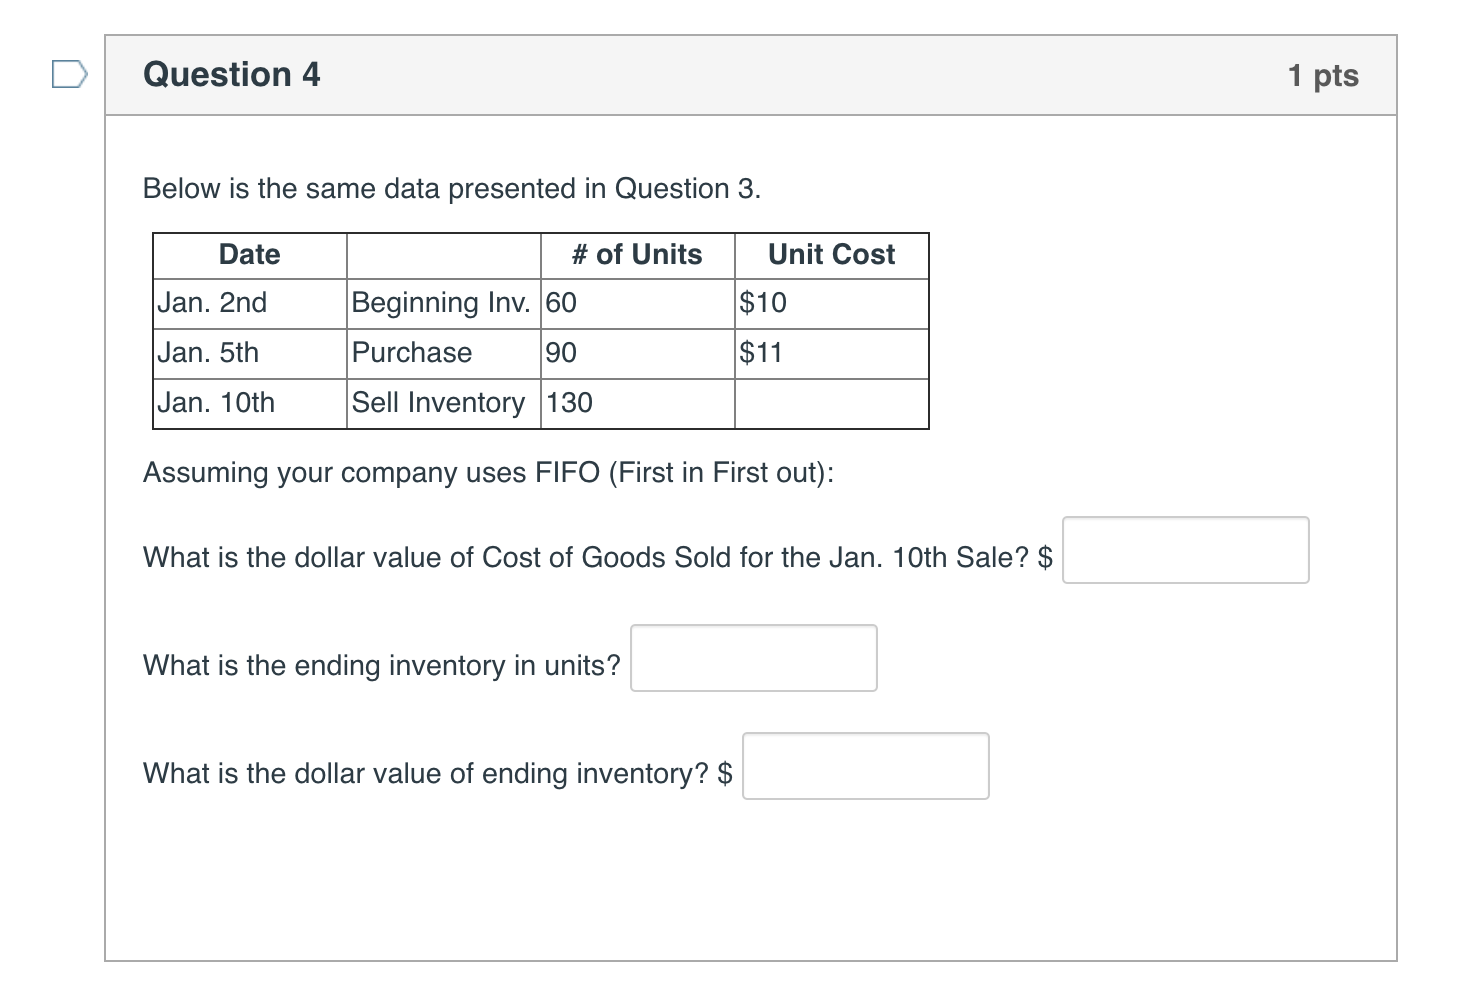The image size is (1482, 1004).
Task: Click the ending inventory units answer field
Action: (x=753, y=658)
